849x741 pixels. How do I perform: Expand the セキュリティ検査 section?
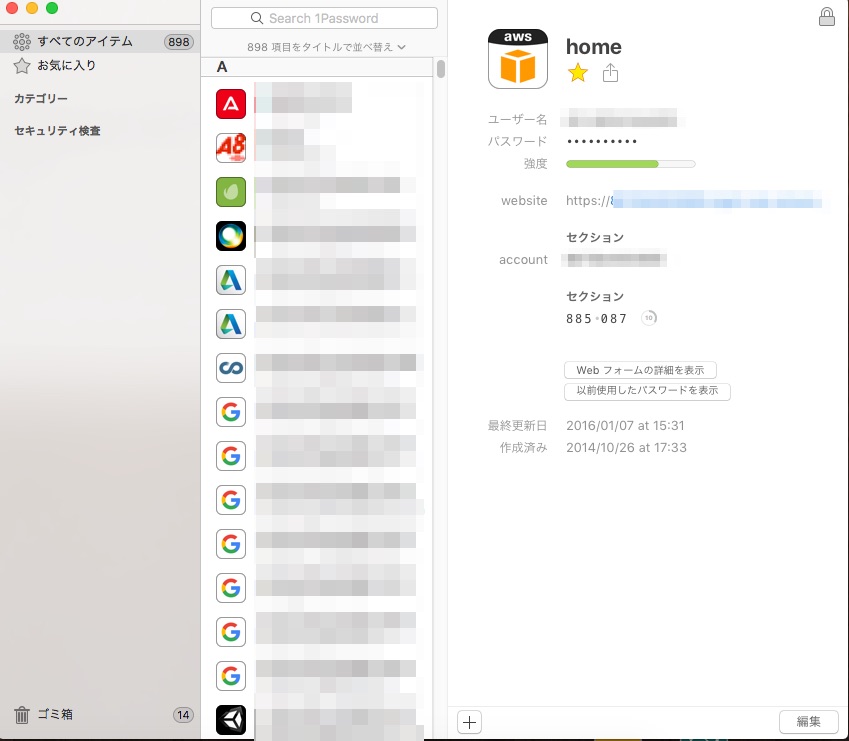[57, 130]
